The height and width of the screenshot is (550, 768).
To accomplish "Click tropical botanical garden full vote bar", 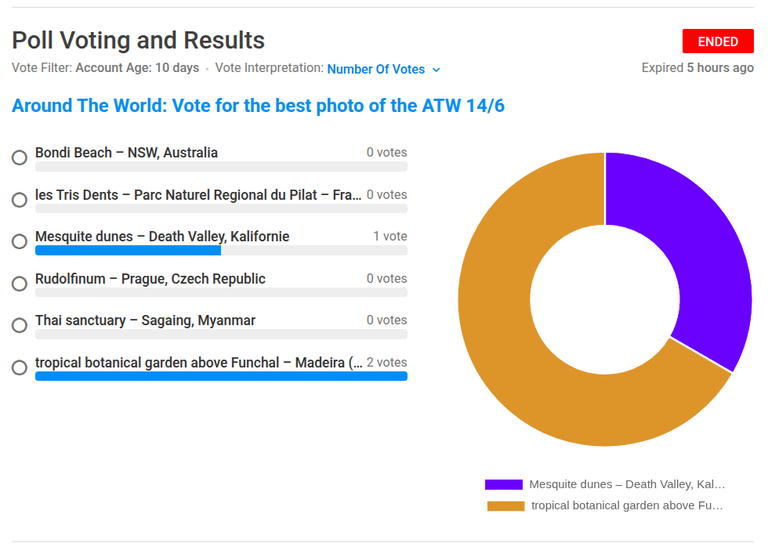I will [x=221, y=376].
